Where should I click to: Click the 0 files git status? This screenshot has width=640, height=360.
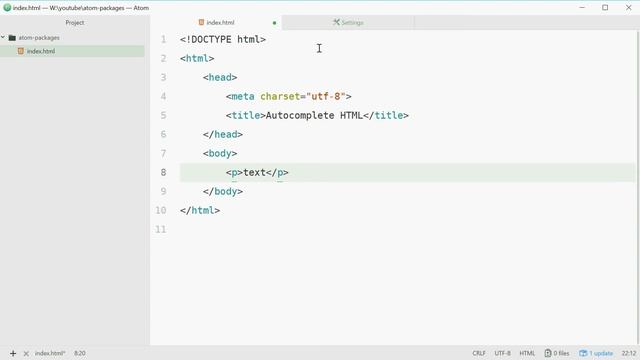click(557, 353)
